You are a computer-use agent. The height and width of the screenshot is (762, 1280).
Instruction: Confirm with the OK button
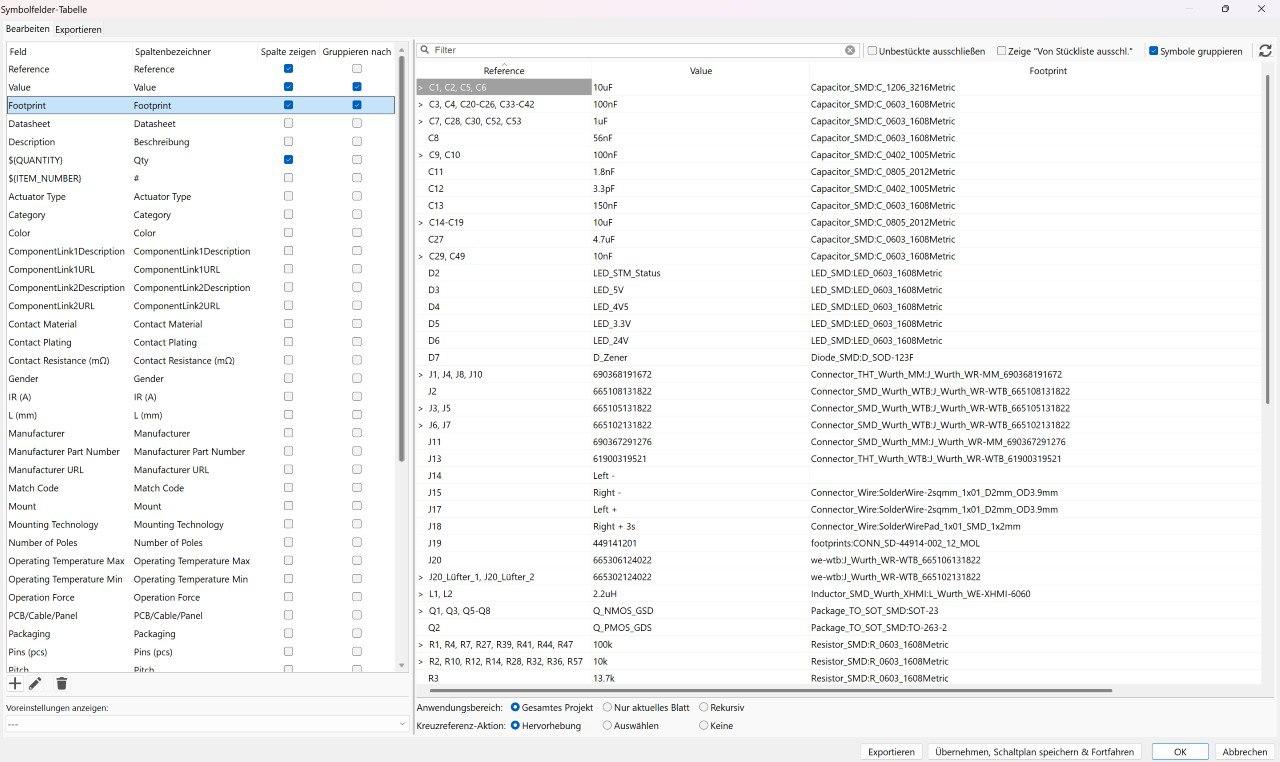pos(1180,752)
